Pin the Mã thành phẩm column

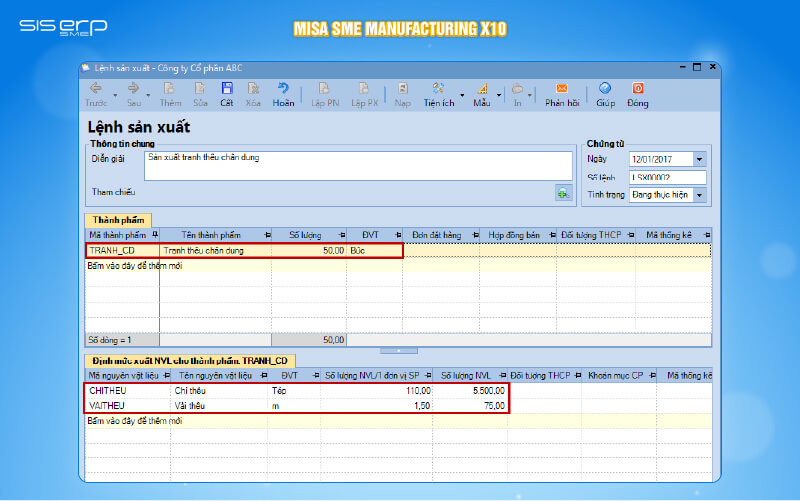155,235
